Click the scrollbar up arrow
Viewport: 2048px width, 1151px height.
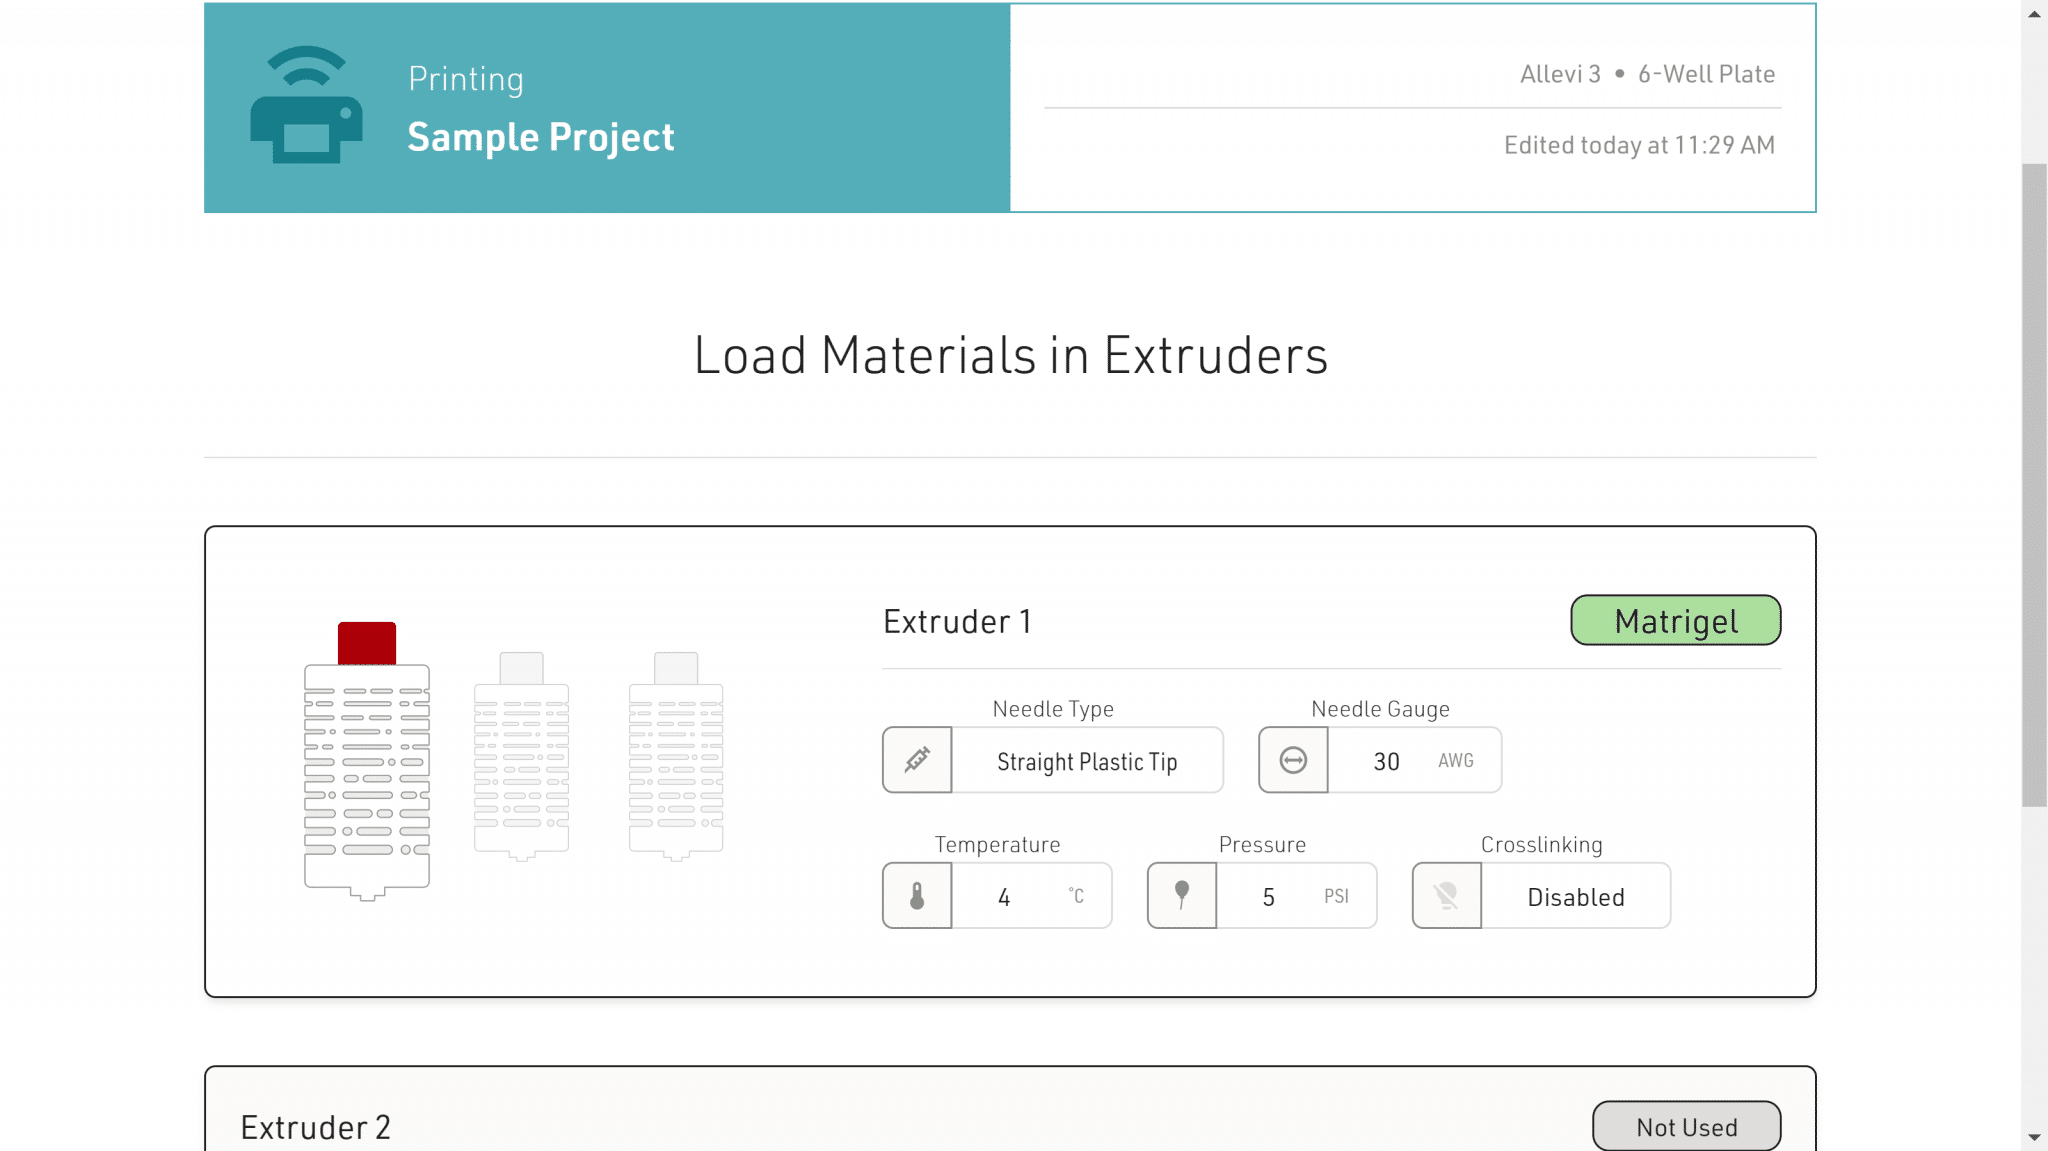click(2034, 14)
